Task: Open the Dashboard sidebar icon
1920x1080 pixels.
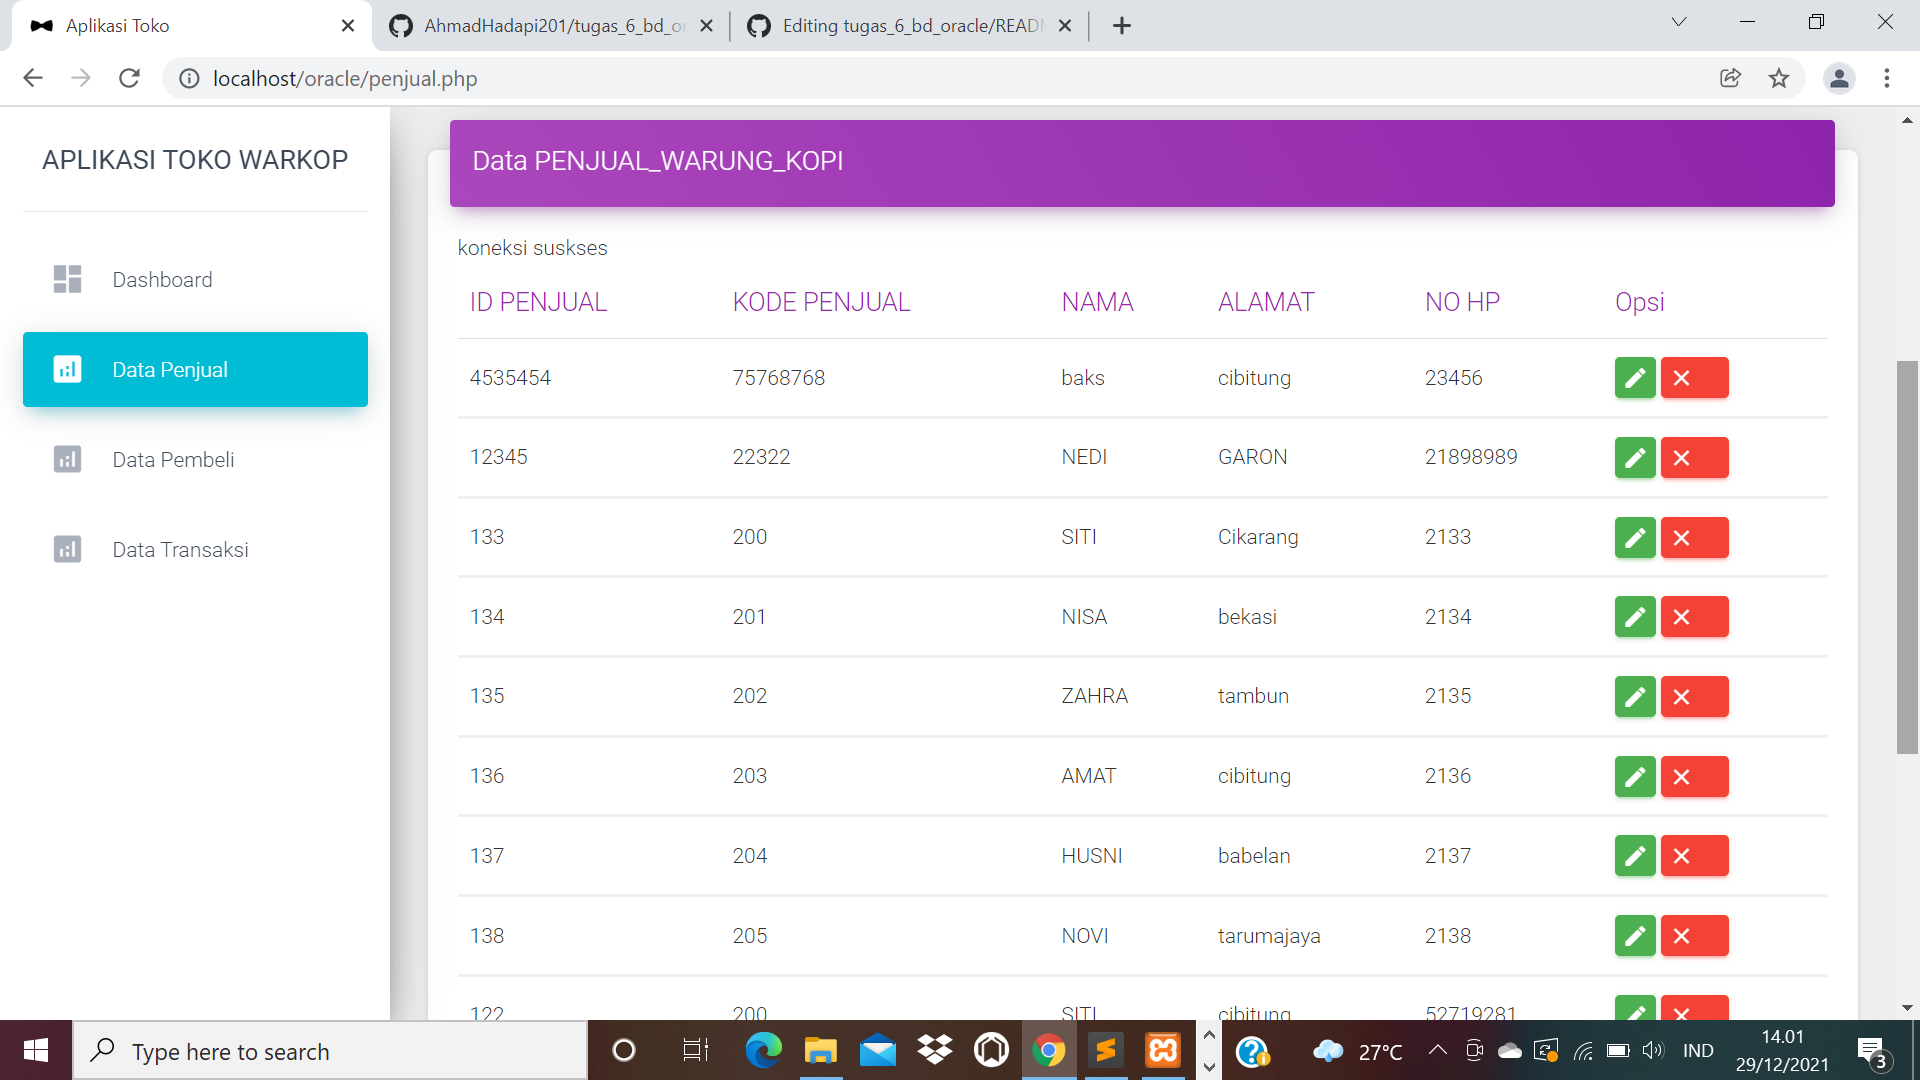Action: point(67,279)
